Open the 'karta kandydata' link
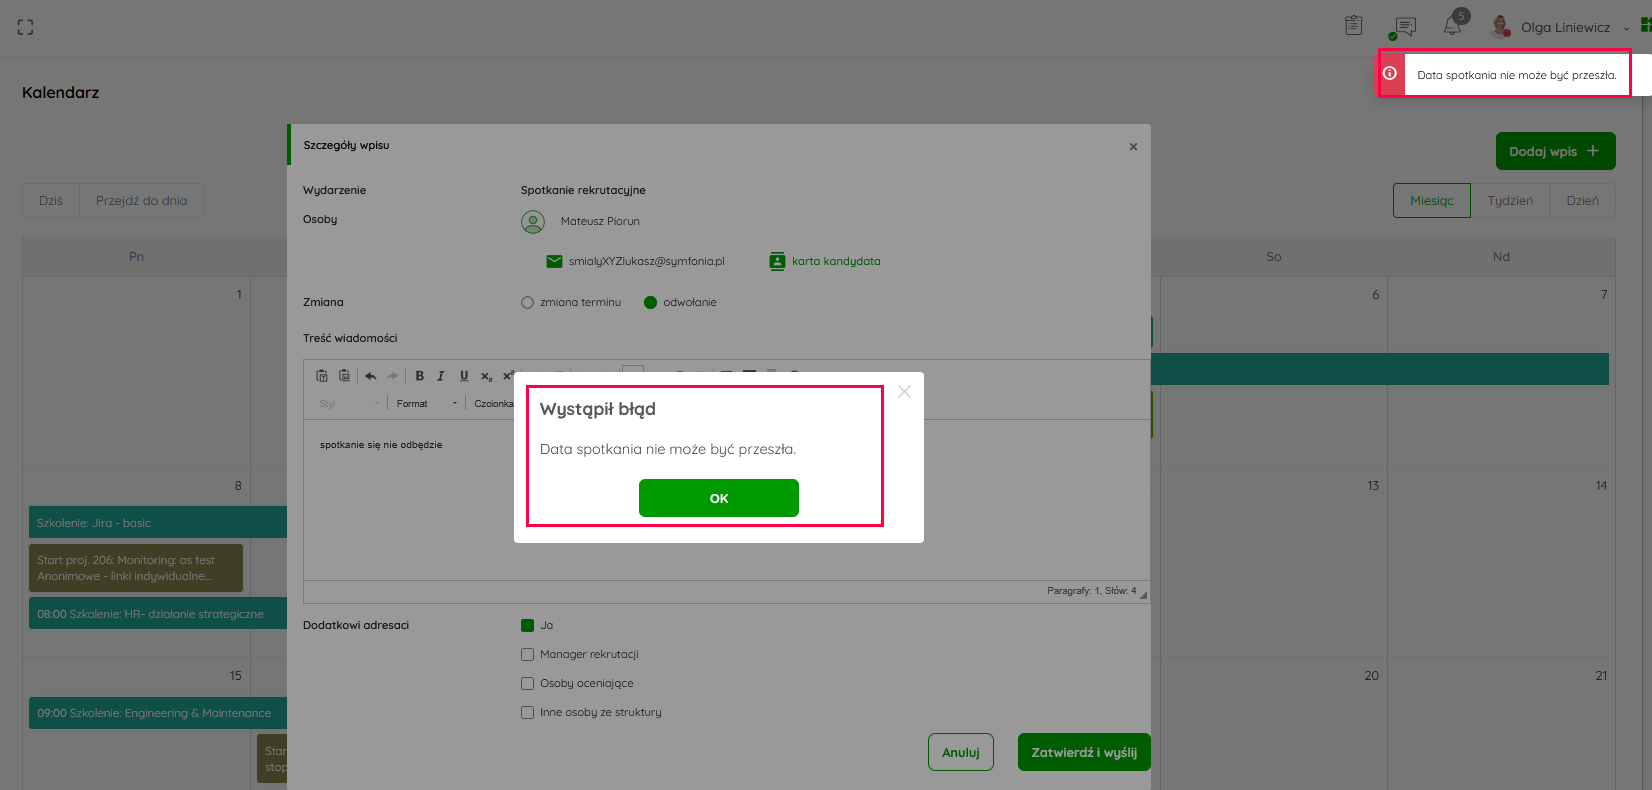Image resolution: width=1652 pixels, height=790 pixels. 836,261
